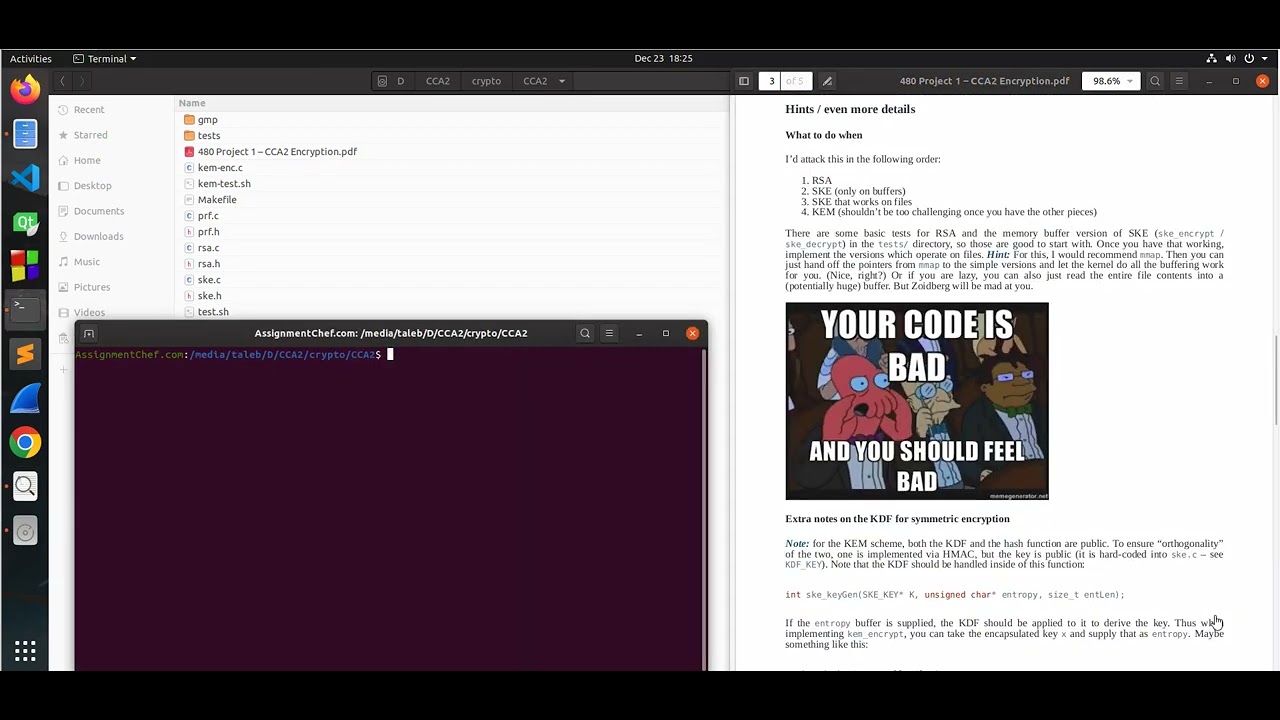Viewport: 1280px width, 720px height.
Task: Open the Terminal app menu in top bar
Action: click(x=105, y=58)
